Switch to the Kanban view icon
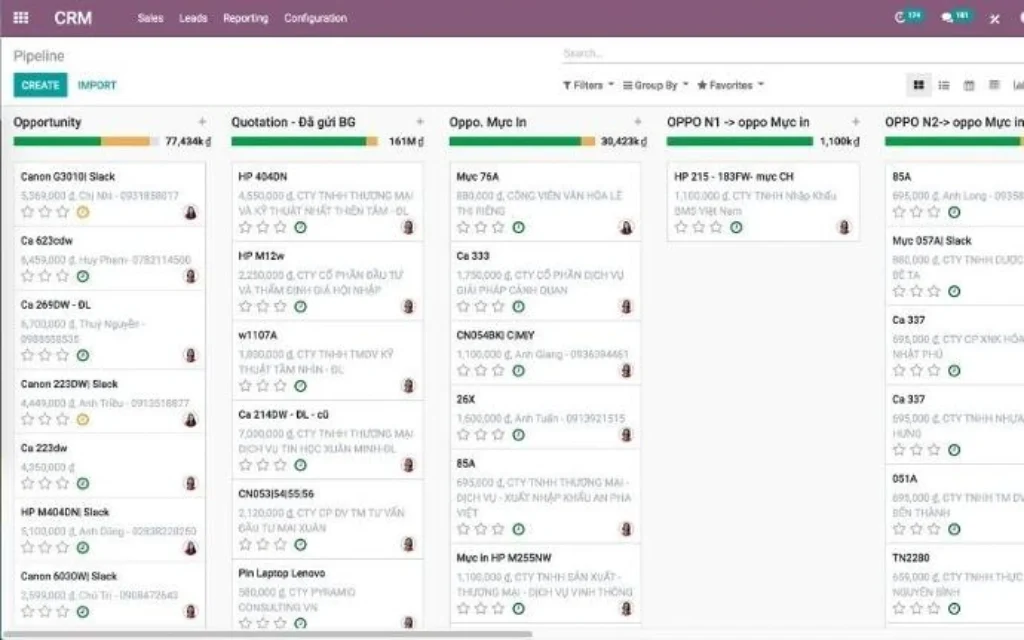 [918, 85]
